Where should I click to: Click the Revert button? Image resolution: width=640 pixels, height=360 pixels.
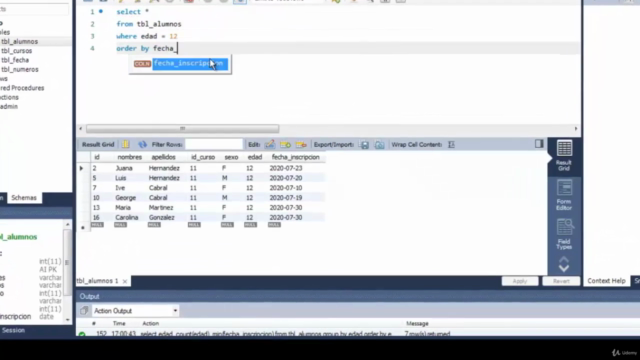coord(561,281)
